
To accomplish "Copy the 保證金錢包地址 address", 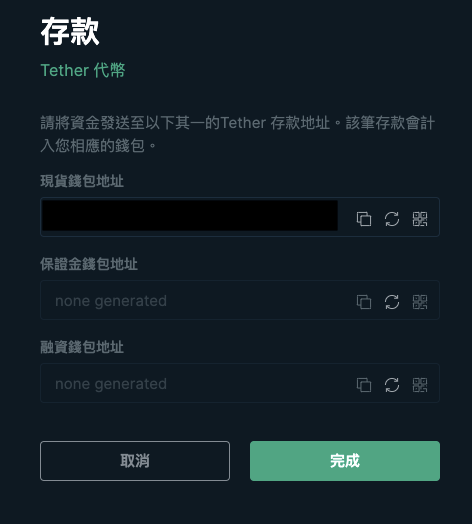I will point(364,302).
